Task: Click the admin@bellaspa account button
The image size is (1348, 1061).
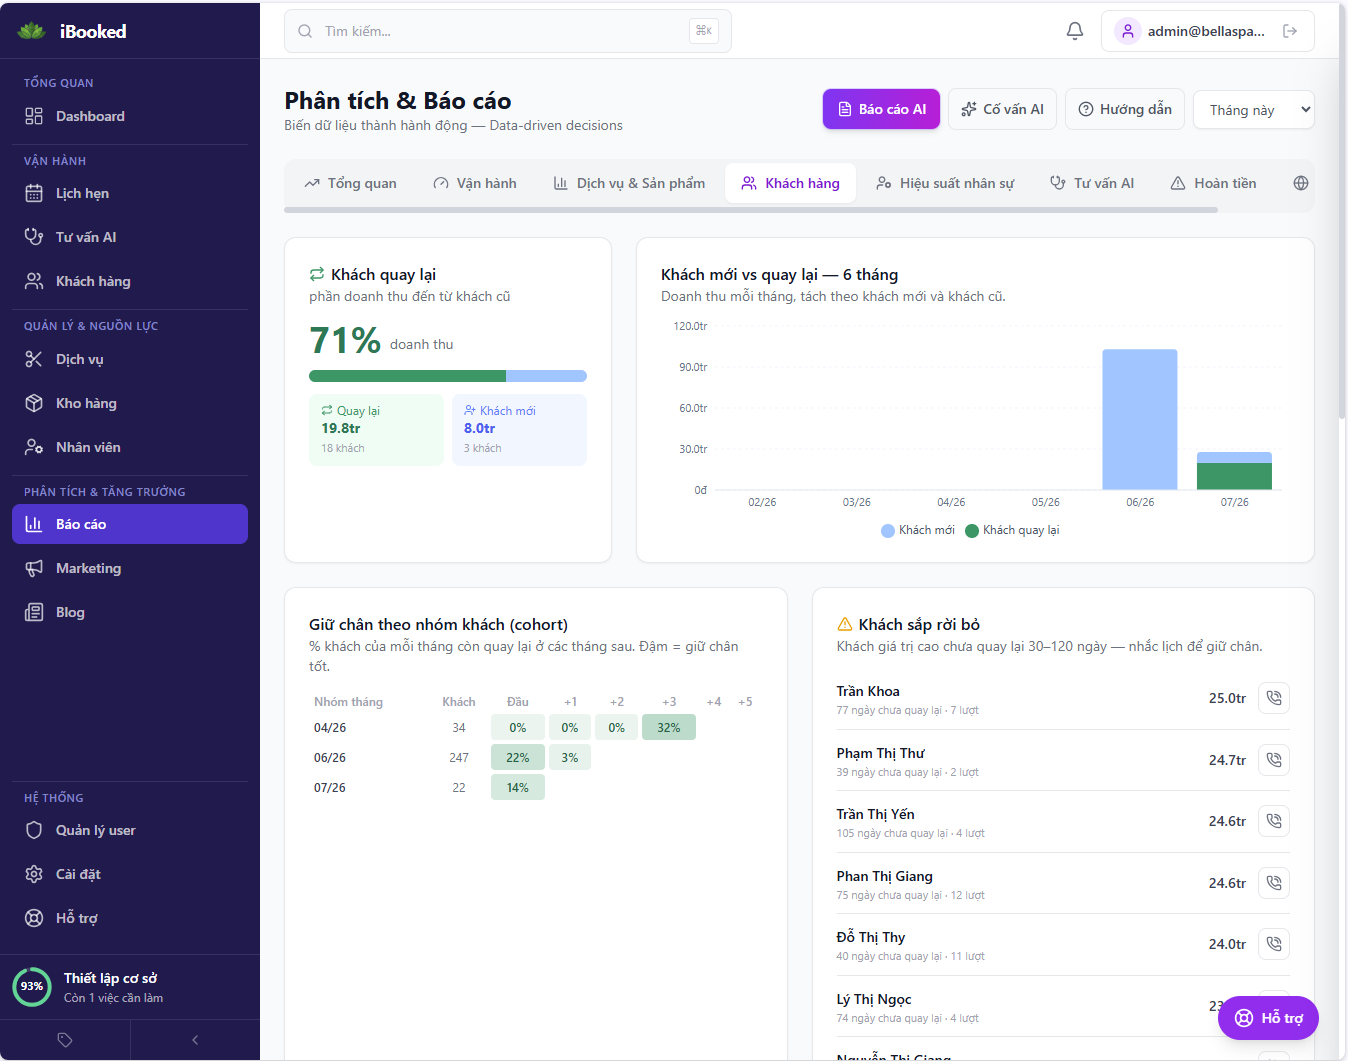Action: click(x=1207, y=31)
